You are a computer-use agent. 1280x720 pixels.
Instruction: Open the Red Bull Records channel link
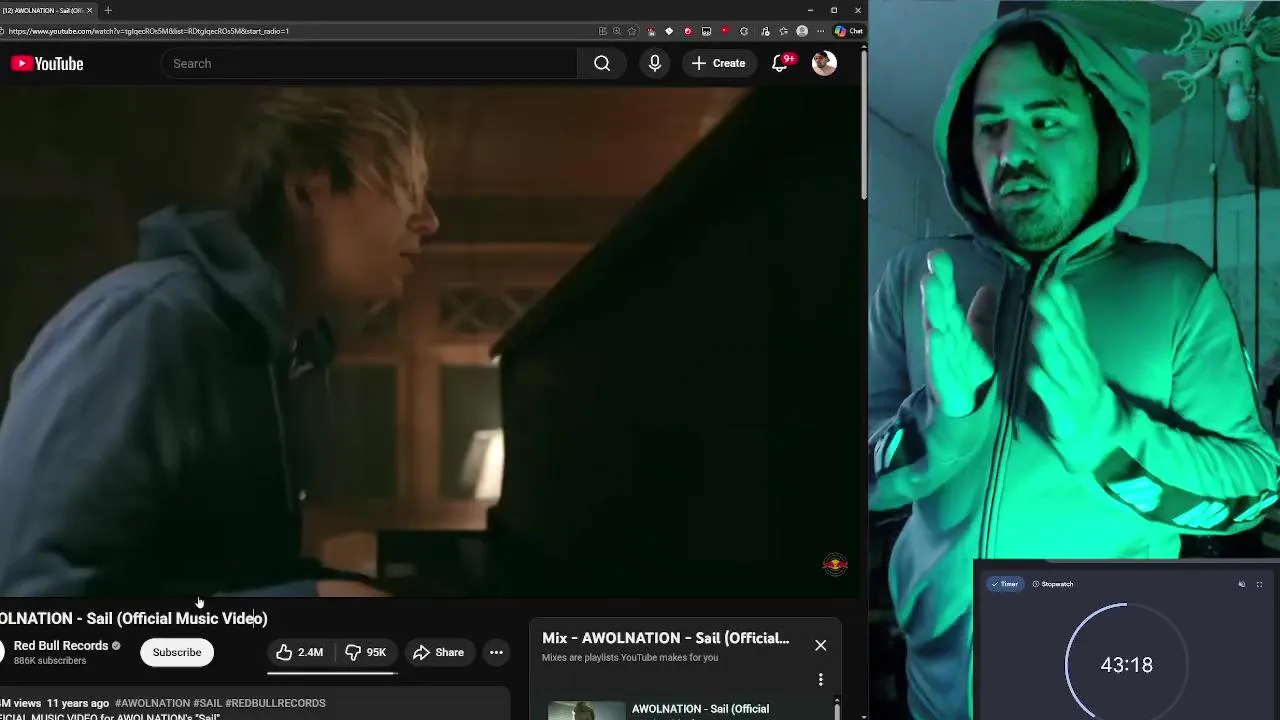click(61, 646)
